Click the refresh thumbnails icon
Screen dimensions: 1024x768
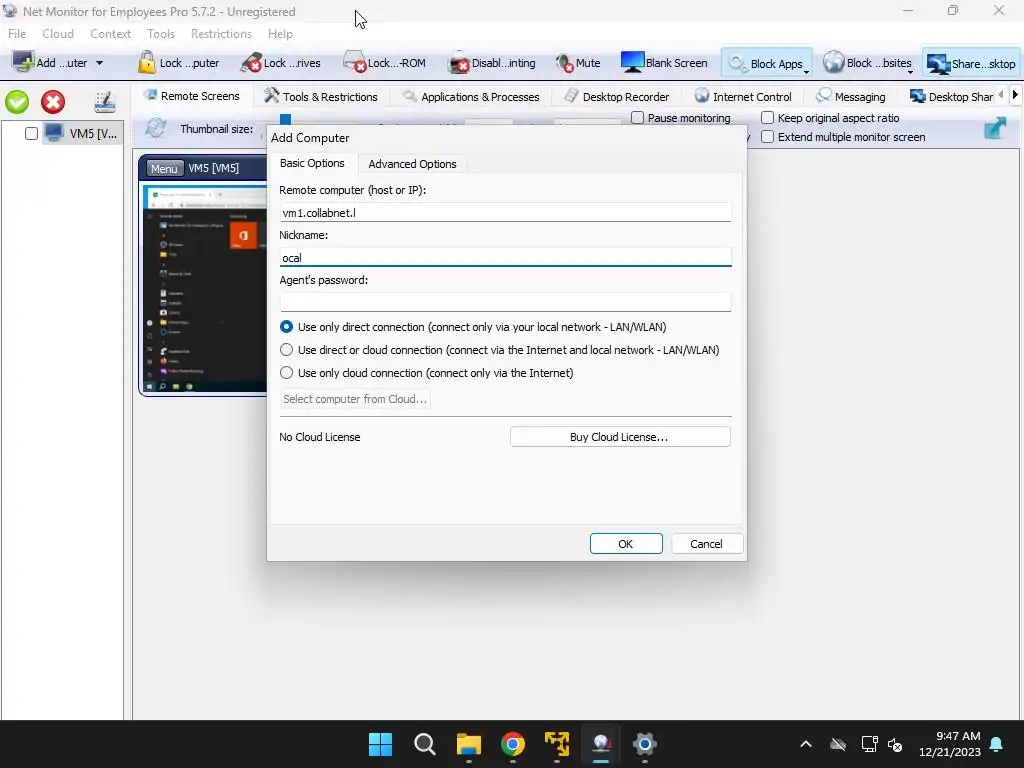click(x=155, y=127)
